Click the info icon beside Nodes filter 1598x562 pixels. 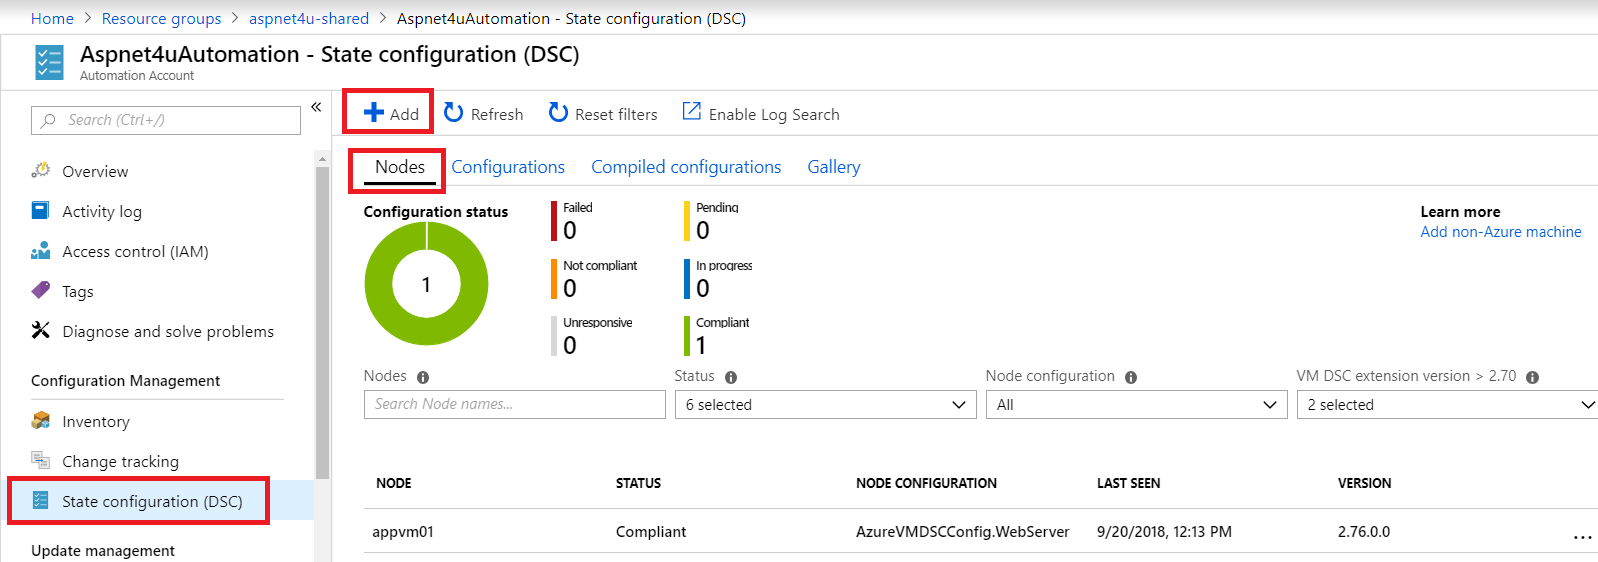pos(423,377)
